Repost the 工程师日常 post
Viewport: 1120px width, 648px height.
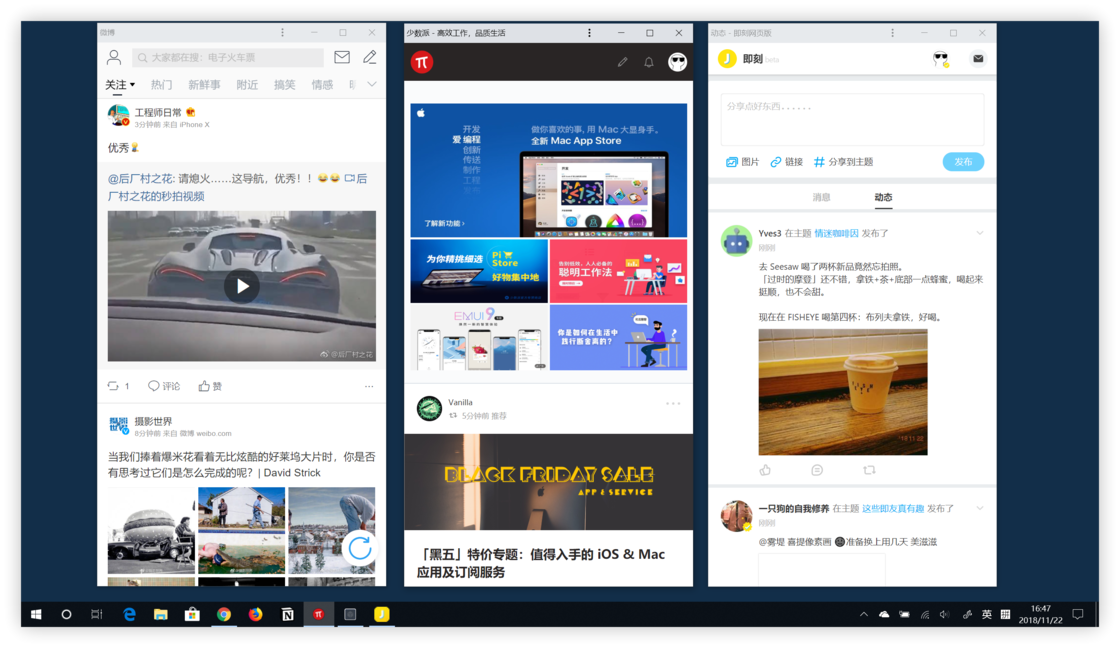pyautogui.click(x=119, y=386)
